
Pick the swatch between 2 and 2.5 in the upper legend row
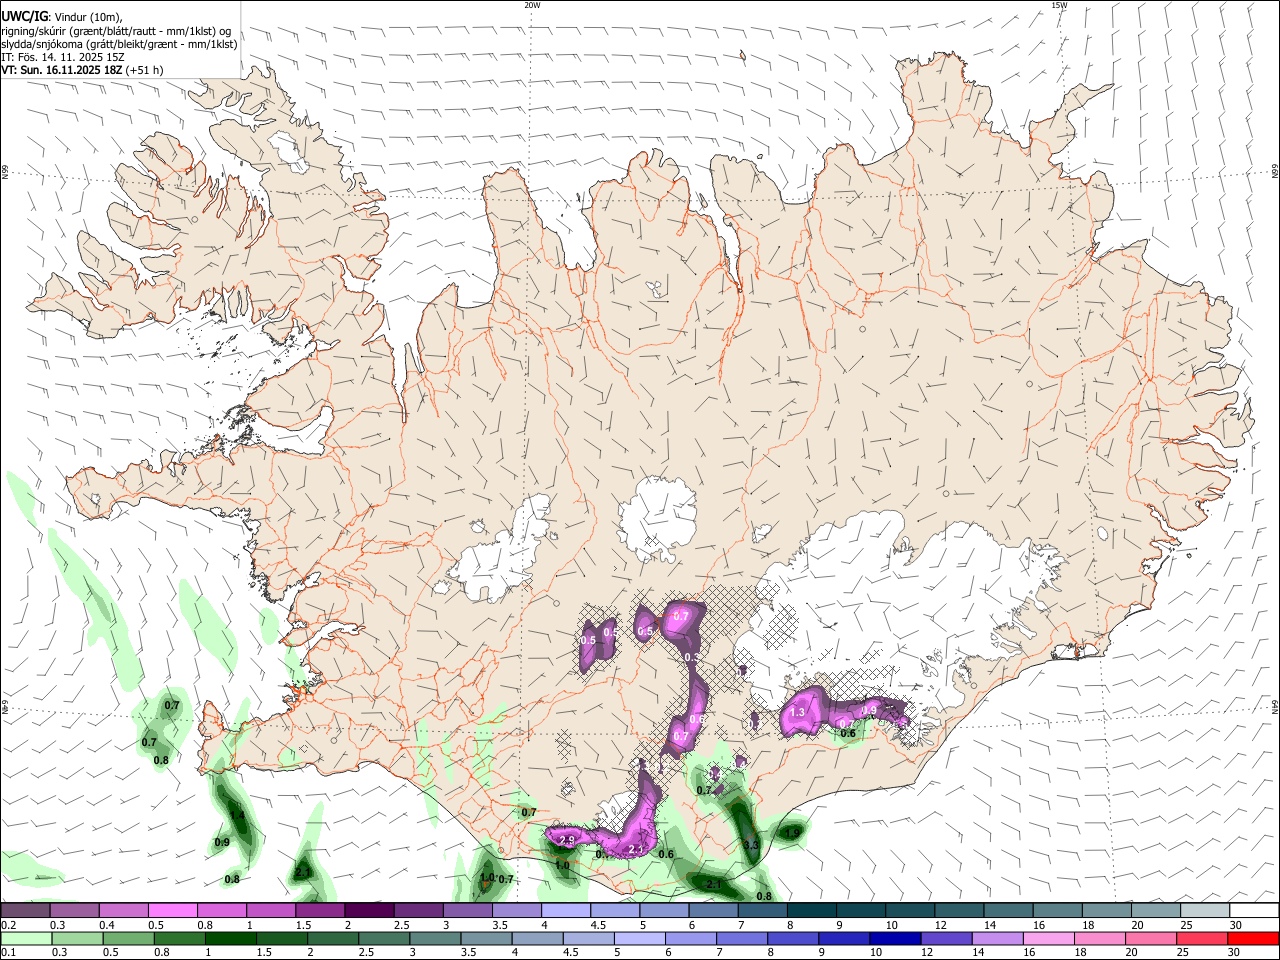point(369,911)
